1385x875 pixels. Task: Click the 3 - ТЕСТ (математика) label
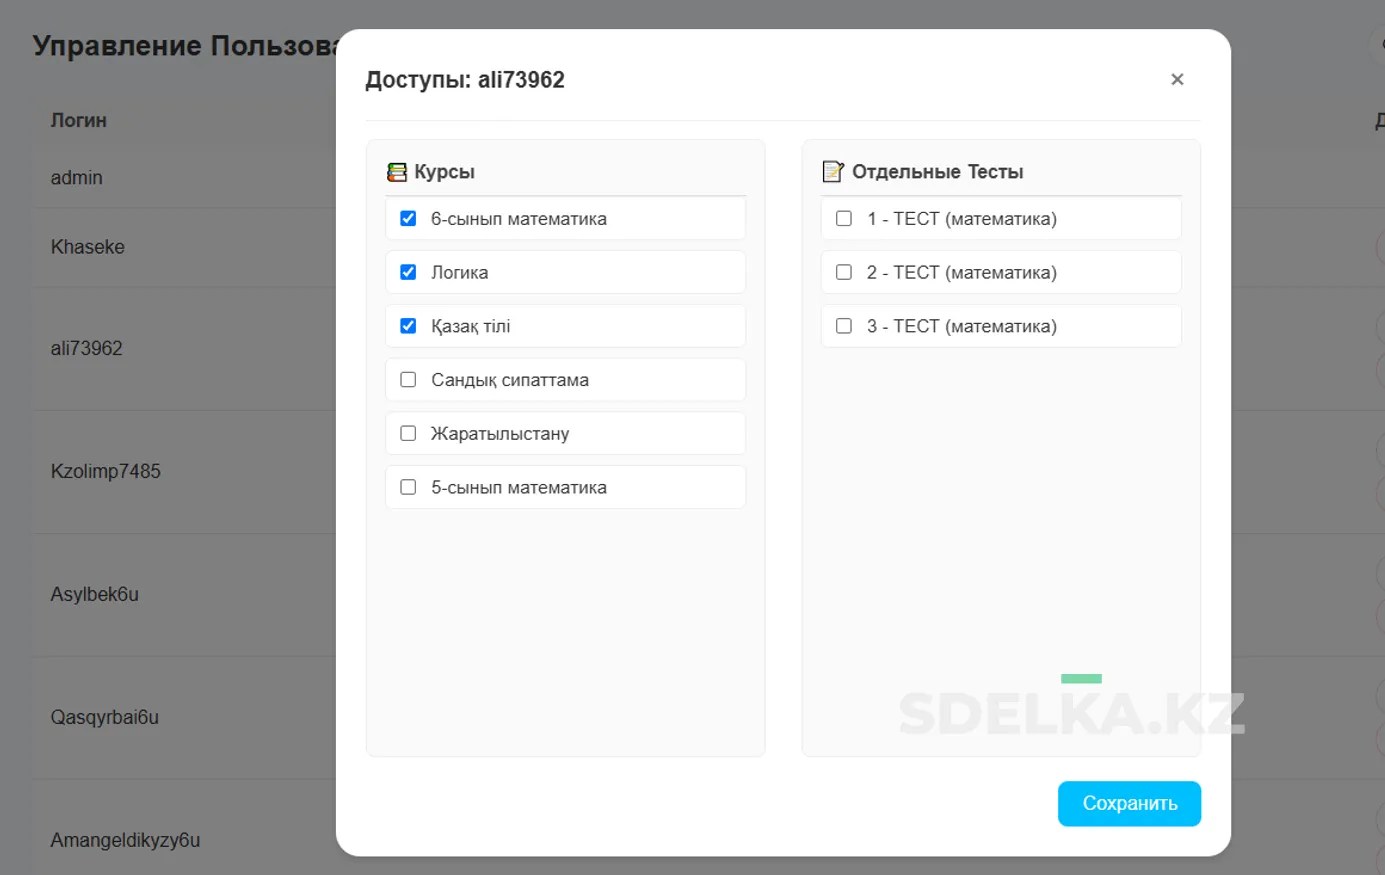tap(962, 327)
